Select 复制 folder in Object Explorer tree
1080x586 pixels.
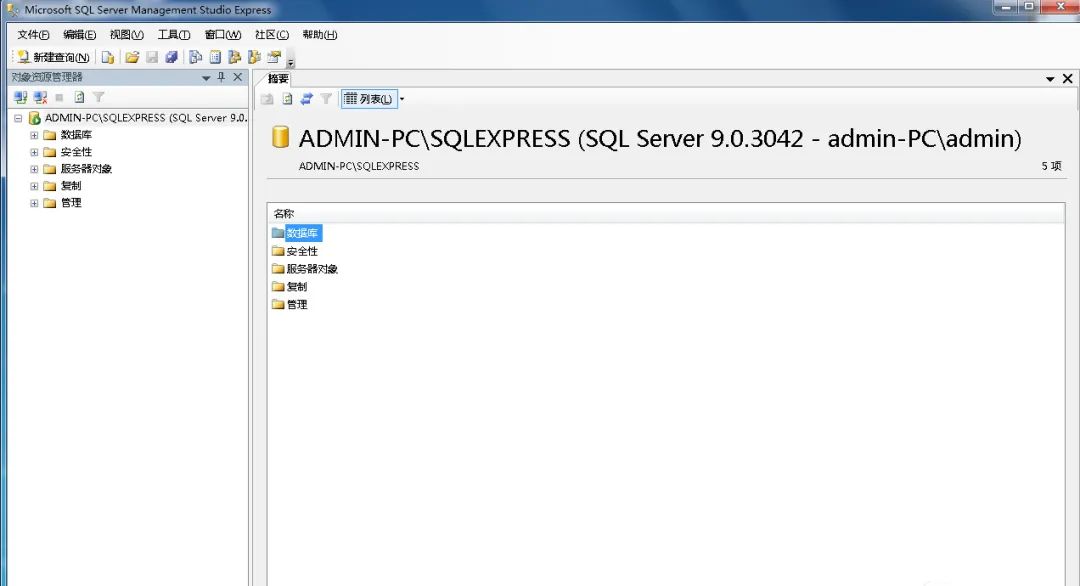[71, 186]
